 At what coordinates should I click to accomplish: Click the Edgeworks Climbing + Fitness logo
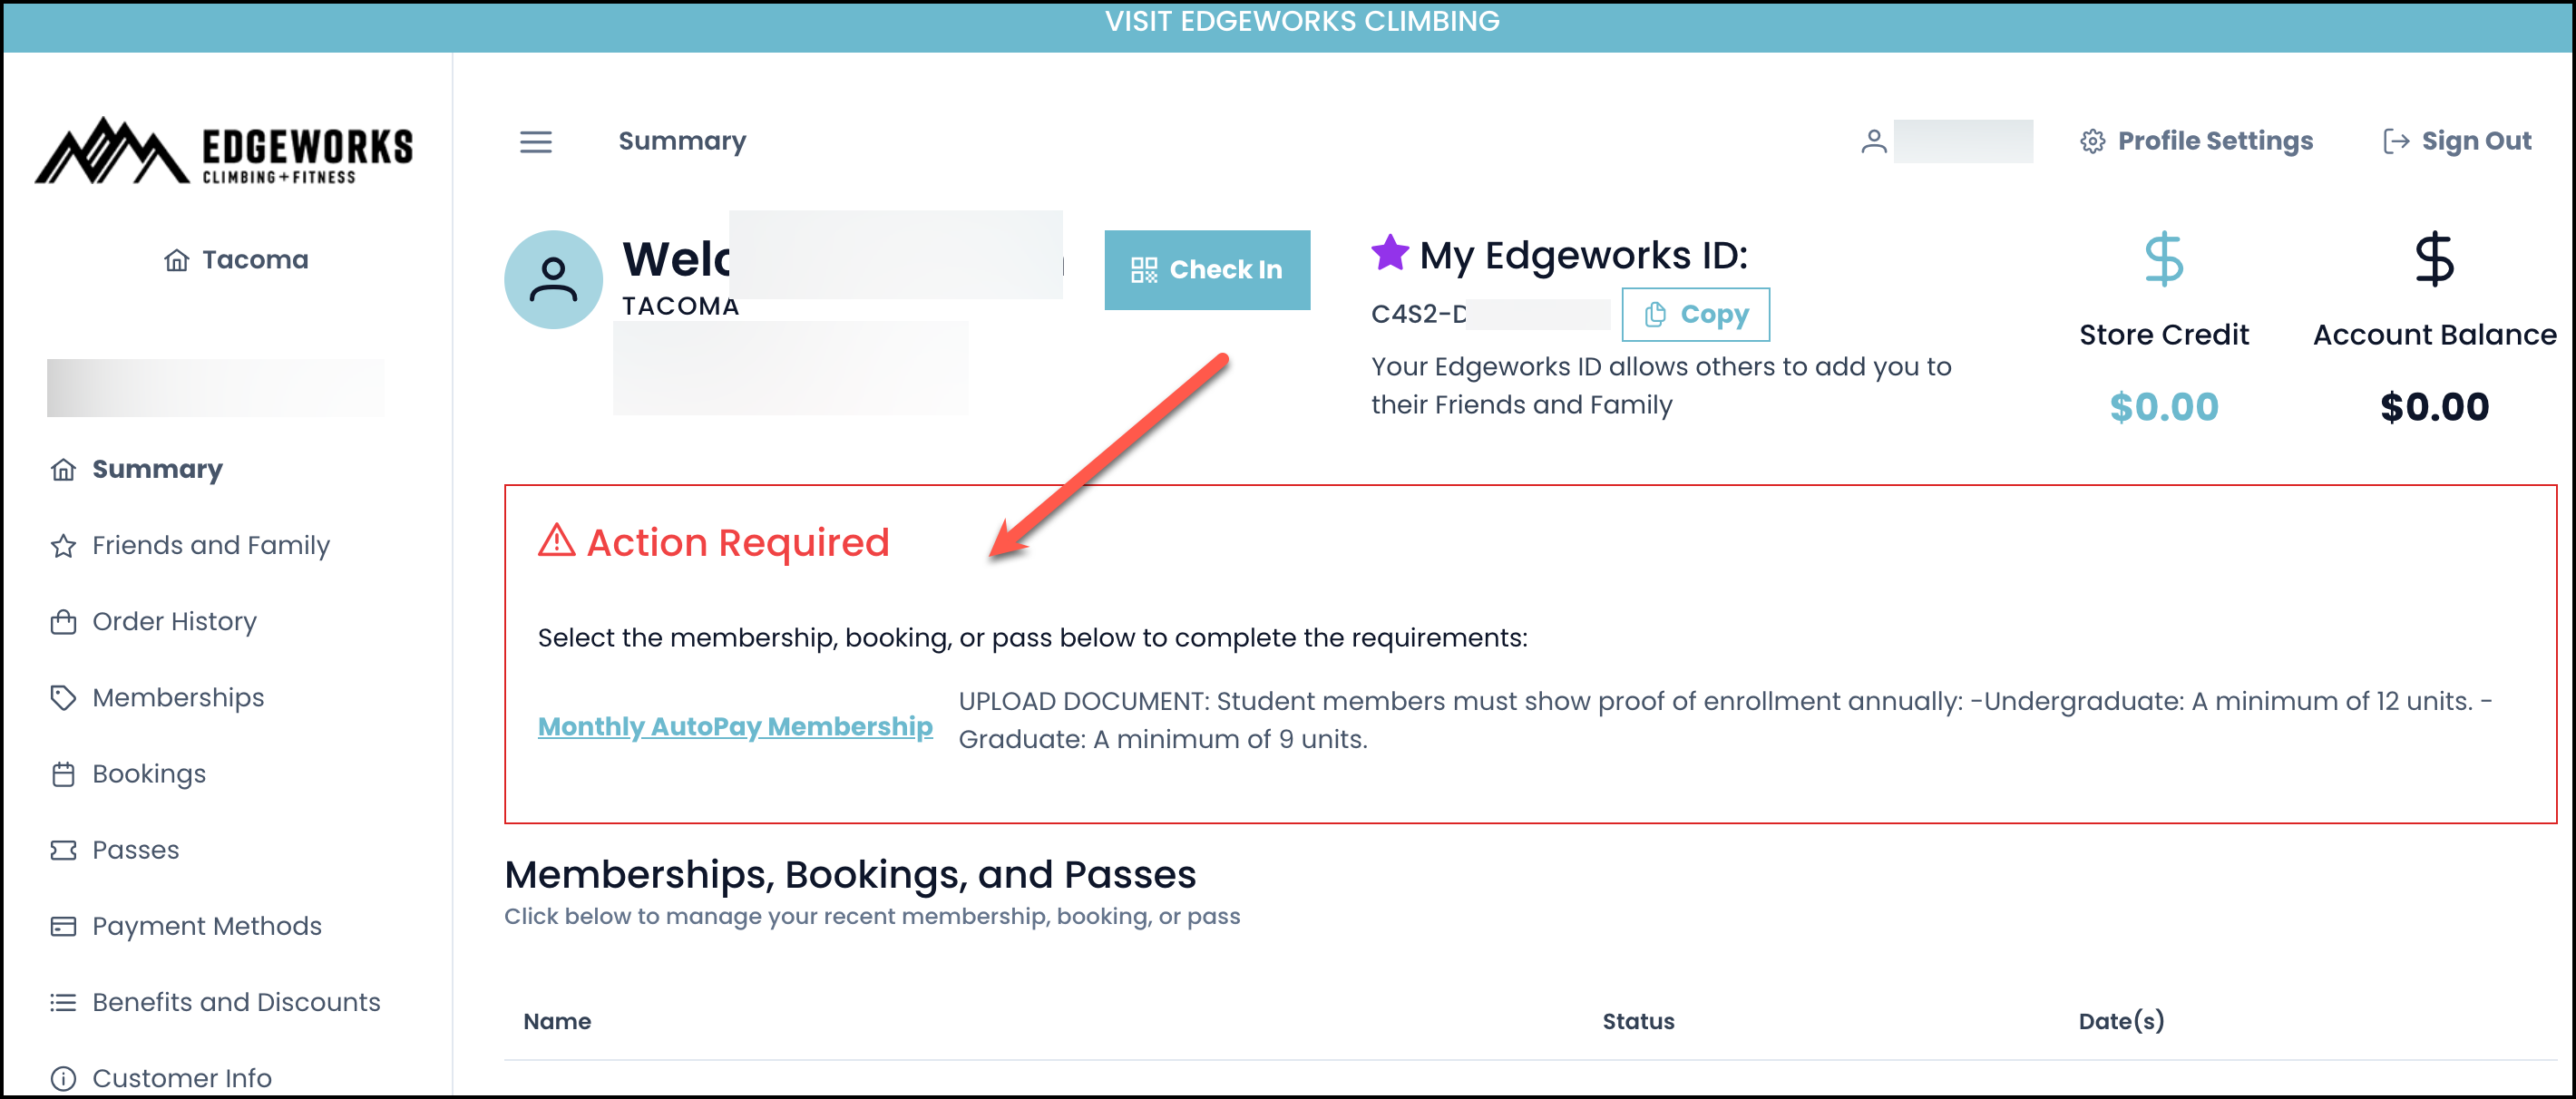coord(224,152)
